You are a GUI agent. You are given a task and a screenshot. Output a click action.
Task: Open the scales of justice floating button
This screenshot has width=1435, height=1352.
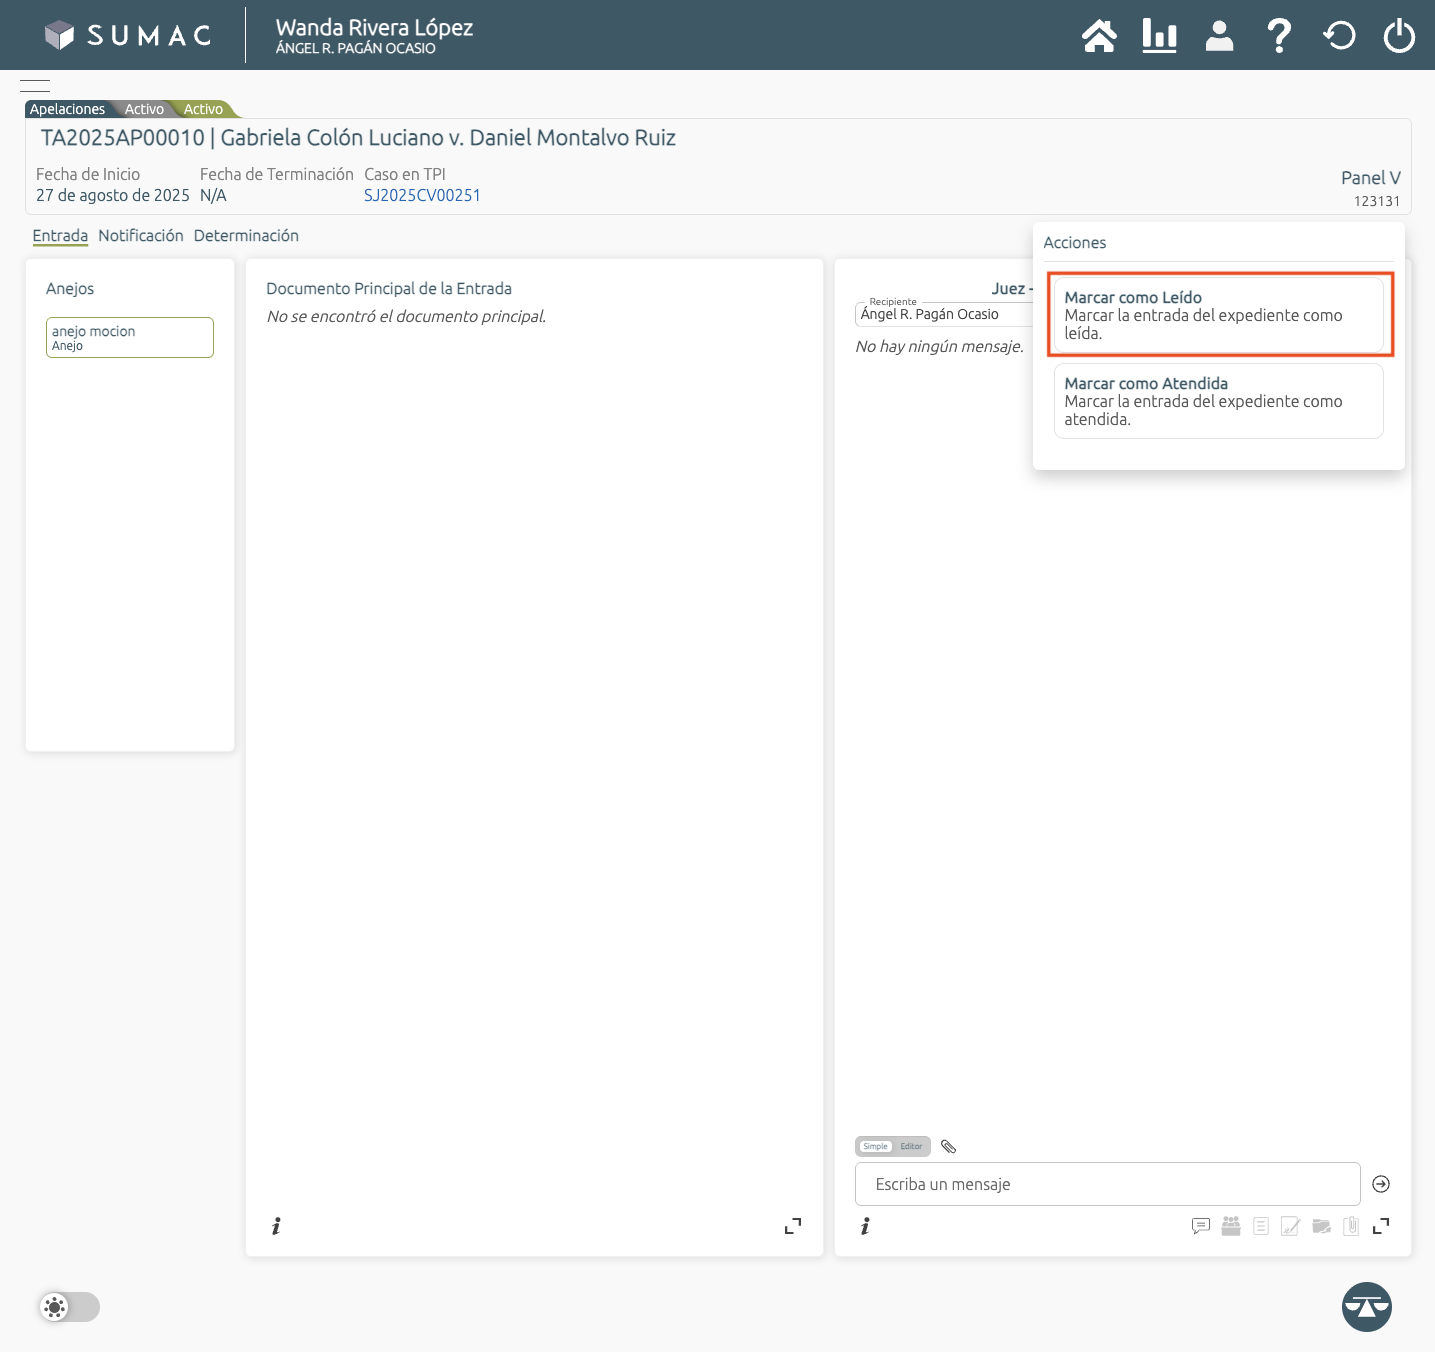click(x=1366, y=1307)
